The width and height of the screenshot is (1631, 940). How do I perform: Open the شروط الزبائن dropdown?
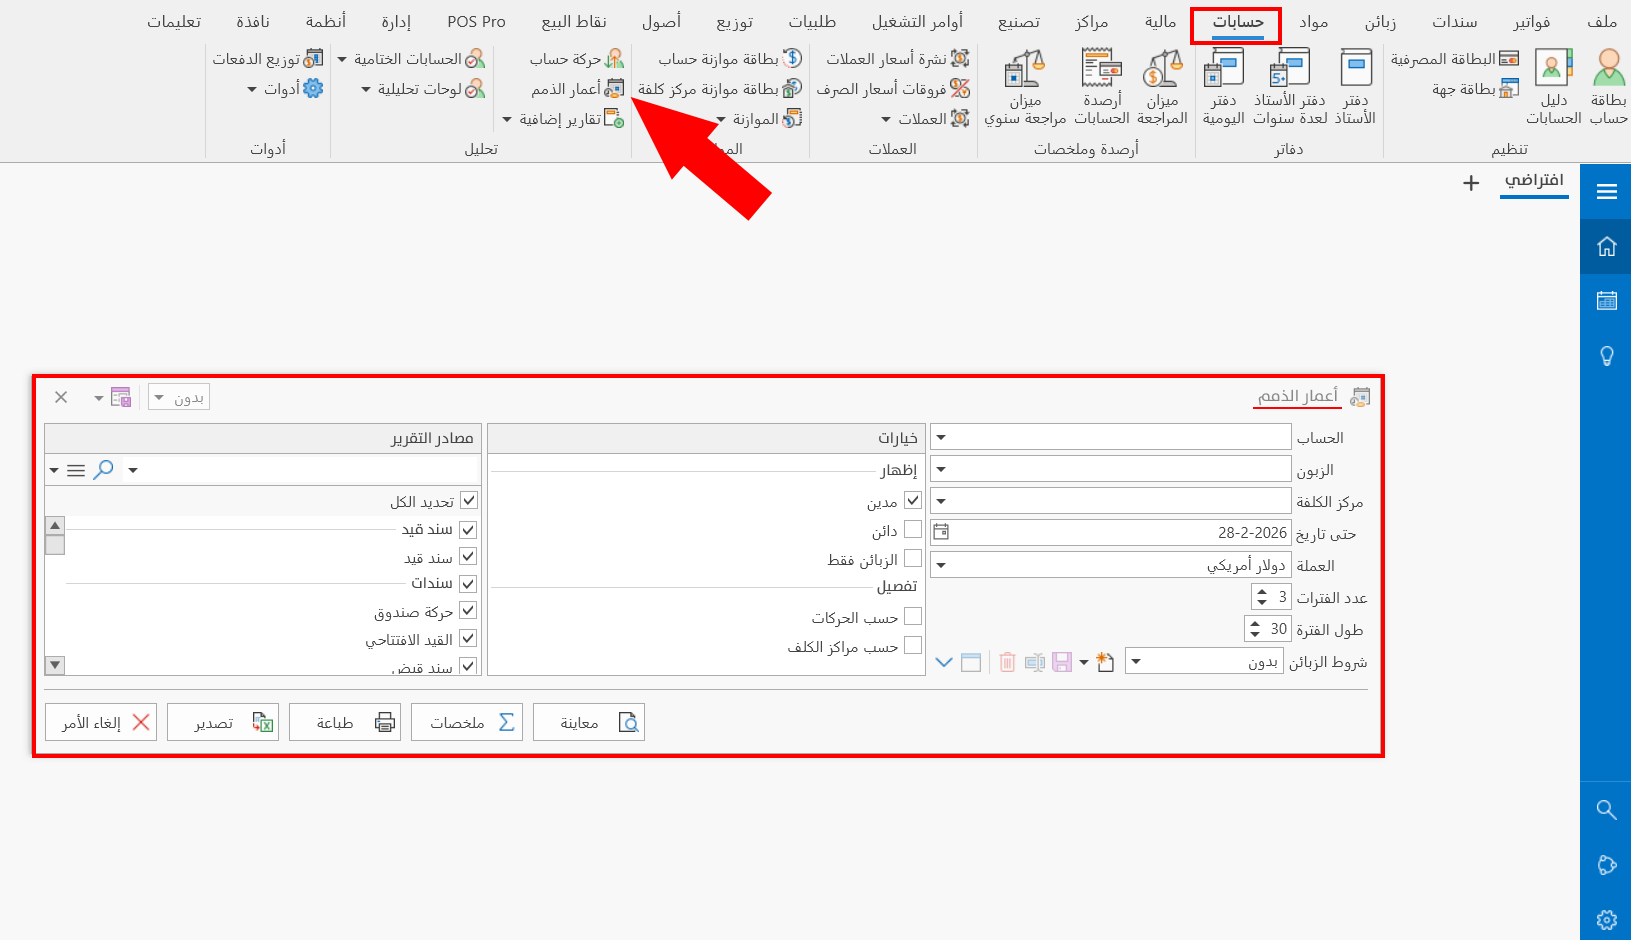1136,661
